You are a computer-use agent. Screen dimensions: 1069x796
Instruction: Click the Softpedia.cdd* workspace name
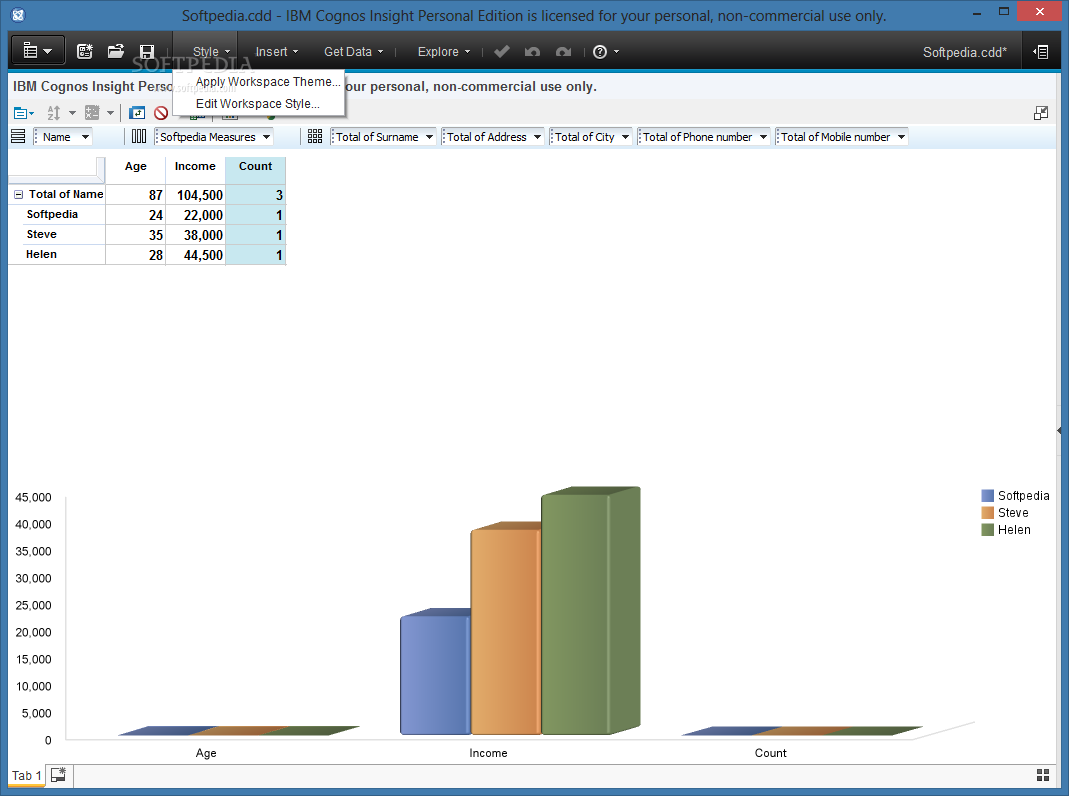coord(965,52)
